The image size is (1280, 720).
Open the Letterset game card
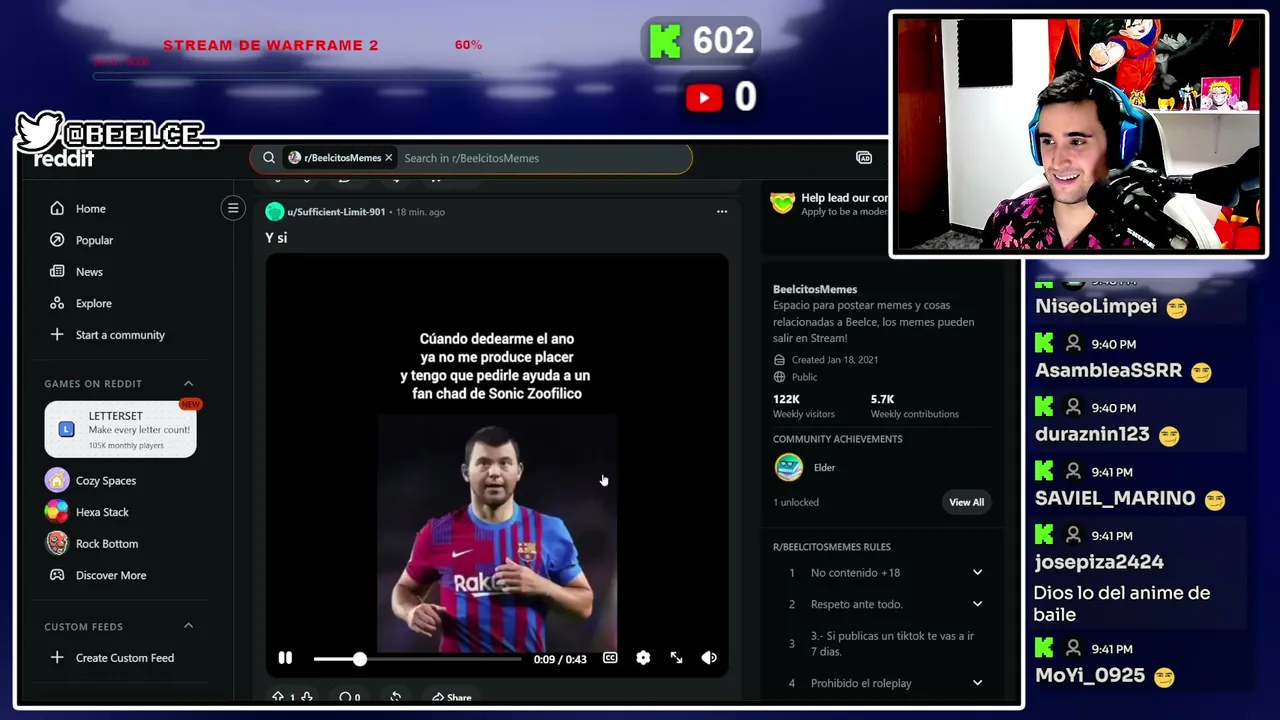pyautogui.click(x=120, y=429)
